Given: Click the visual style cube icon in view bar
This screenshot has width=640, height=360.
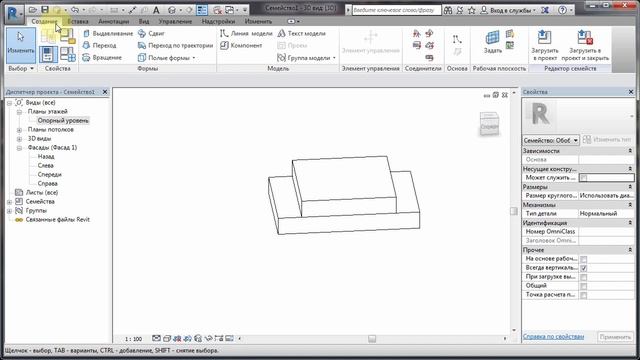Looking at the screenshot, I should 167,338.
